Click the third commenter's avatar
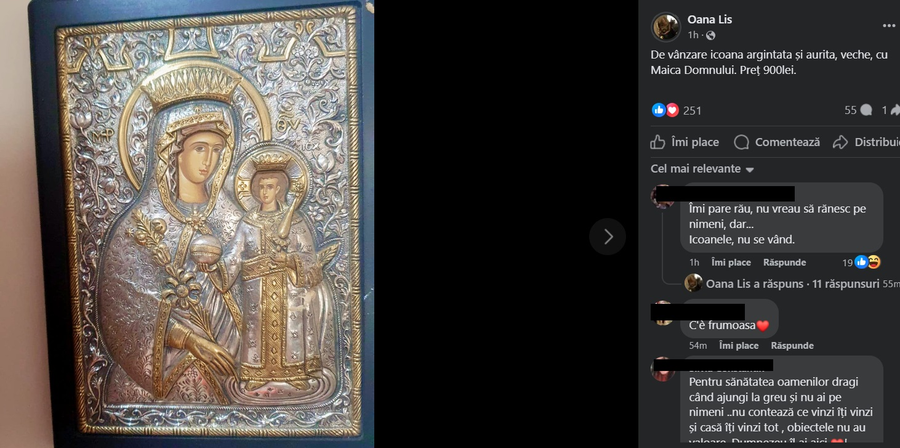The image size is (900, 448). tap(662, 369)
